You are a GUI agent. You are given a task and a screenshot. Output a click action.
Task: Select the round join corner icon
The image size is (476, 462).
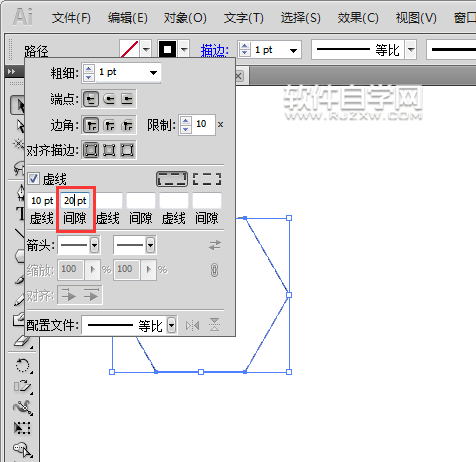[x=109, y=125]
